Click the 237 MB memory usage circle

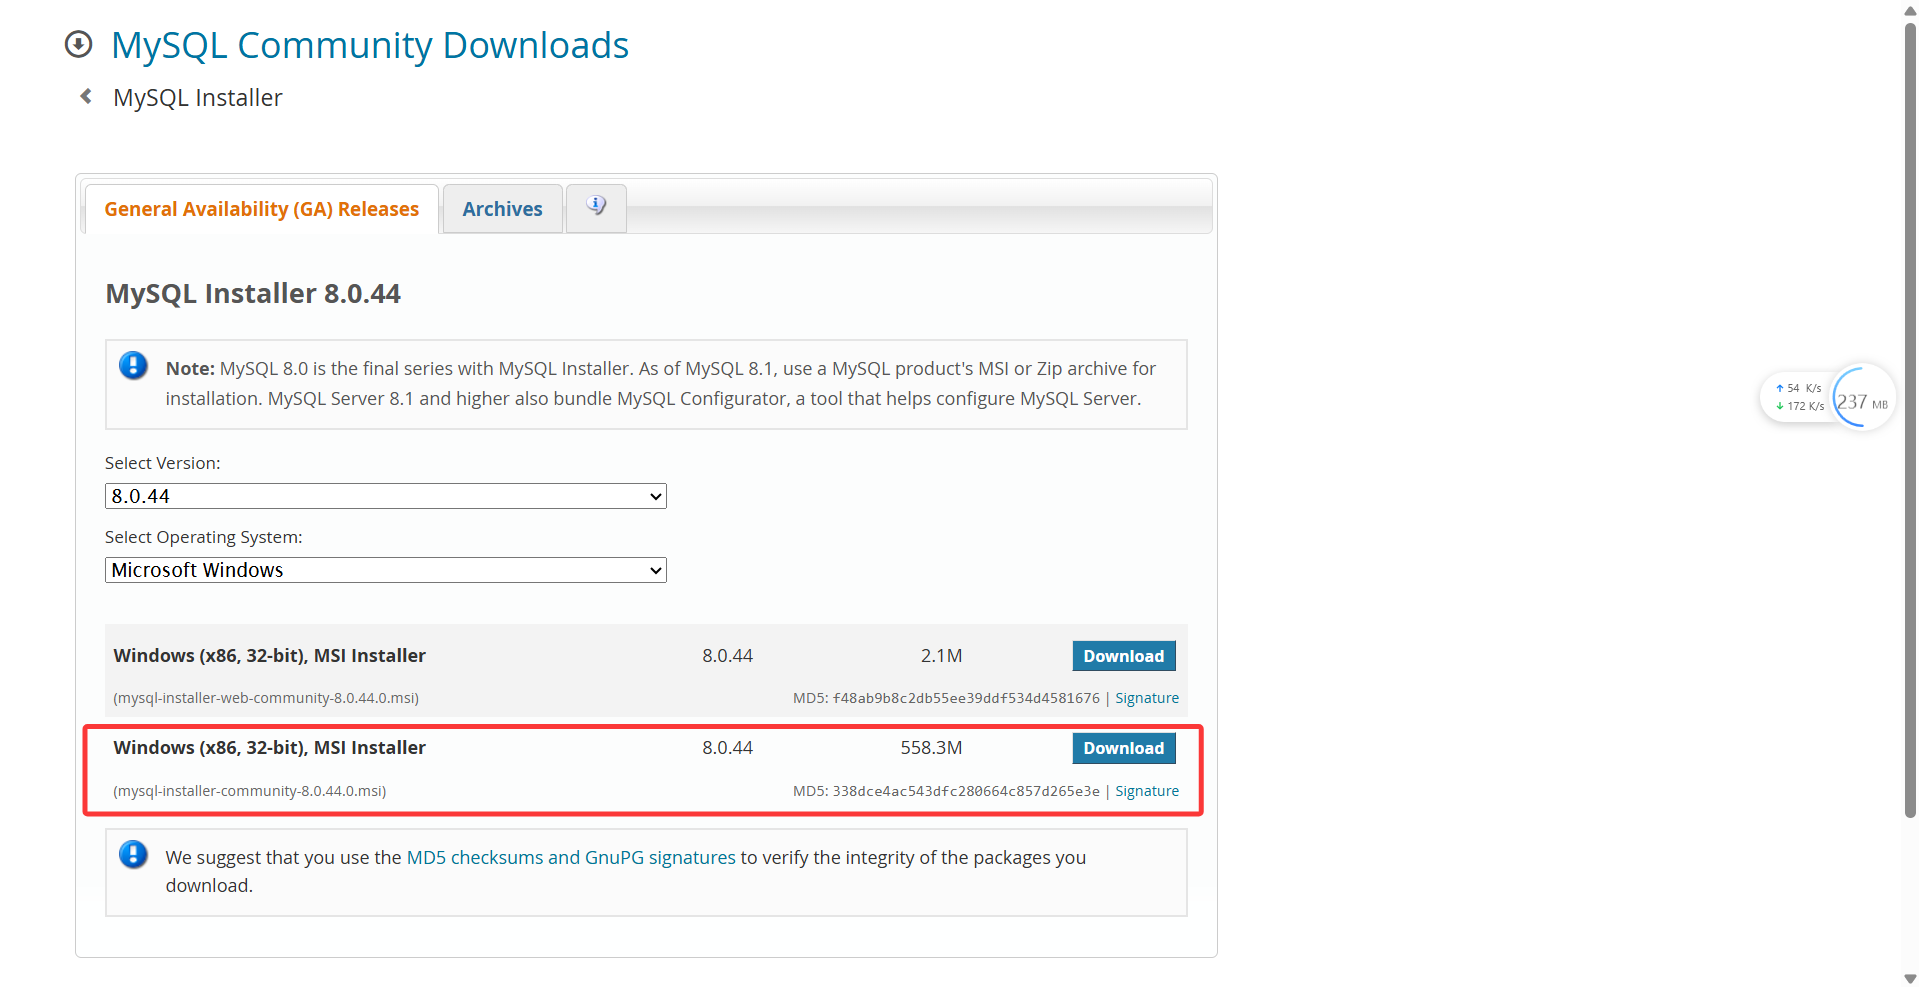pos(1862,397)
